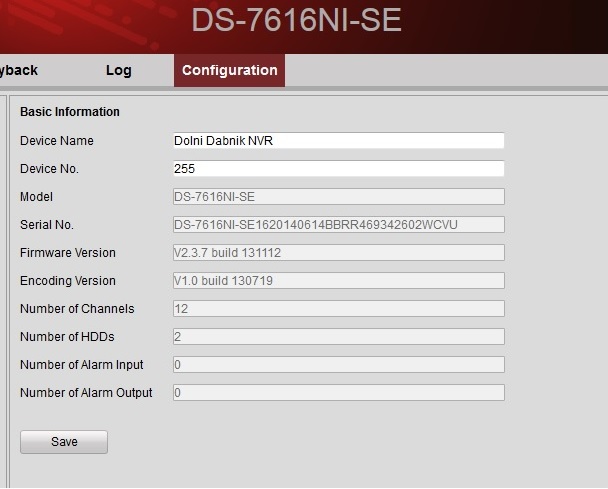Click the Device Name label
Viewport: 608px width, 489px height.
coord(57,140)
